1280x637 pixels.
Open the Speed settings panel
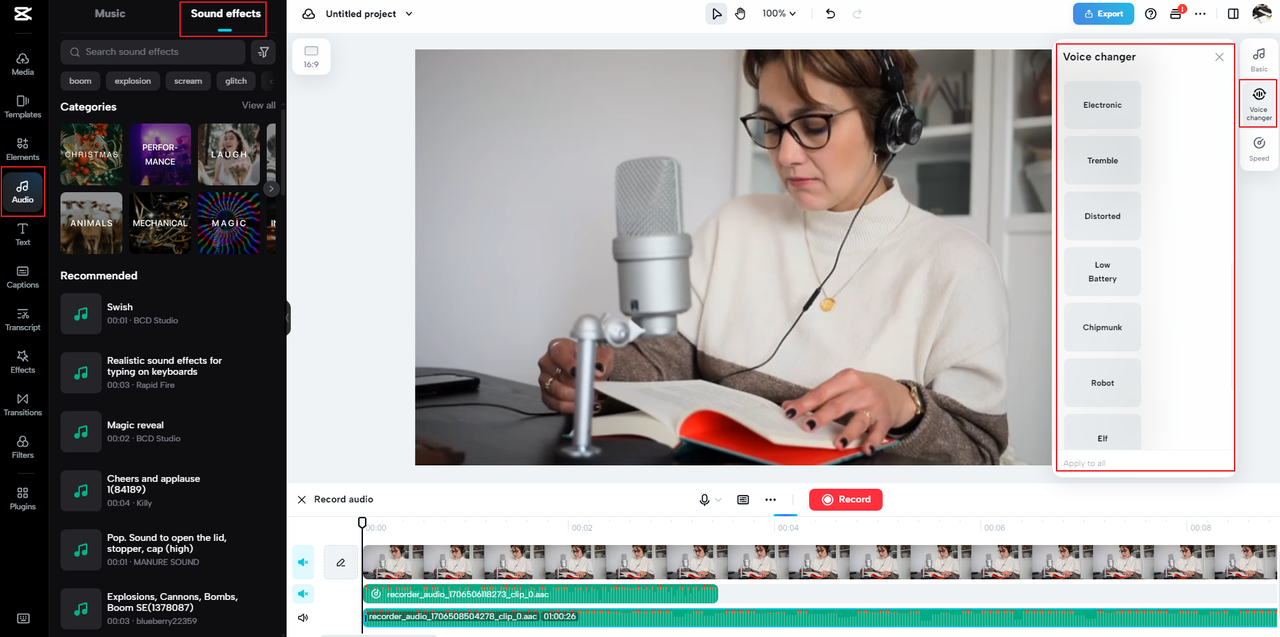pos(1259,149)
